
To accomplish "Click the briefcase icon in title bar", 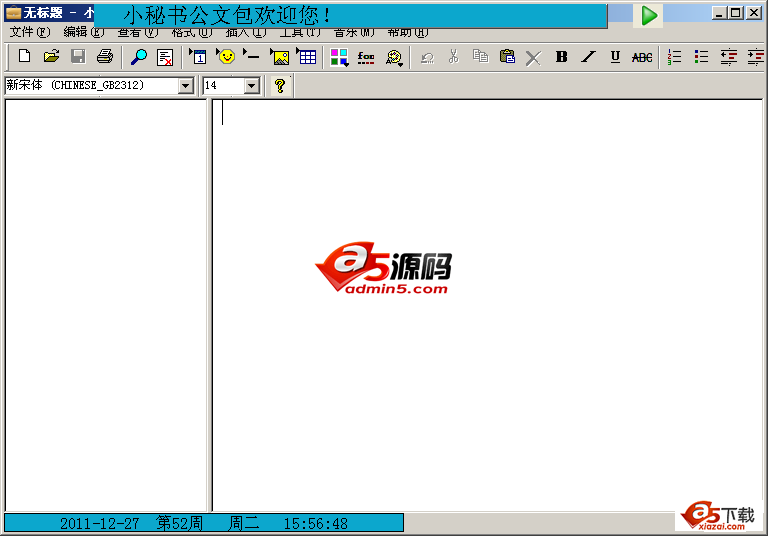I will [13, 13].
